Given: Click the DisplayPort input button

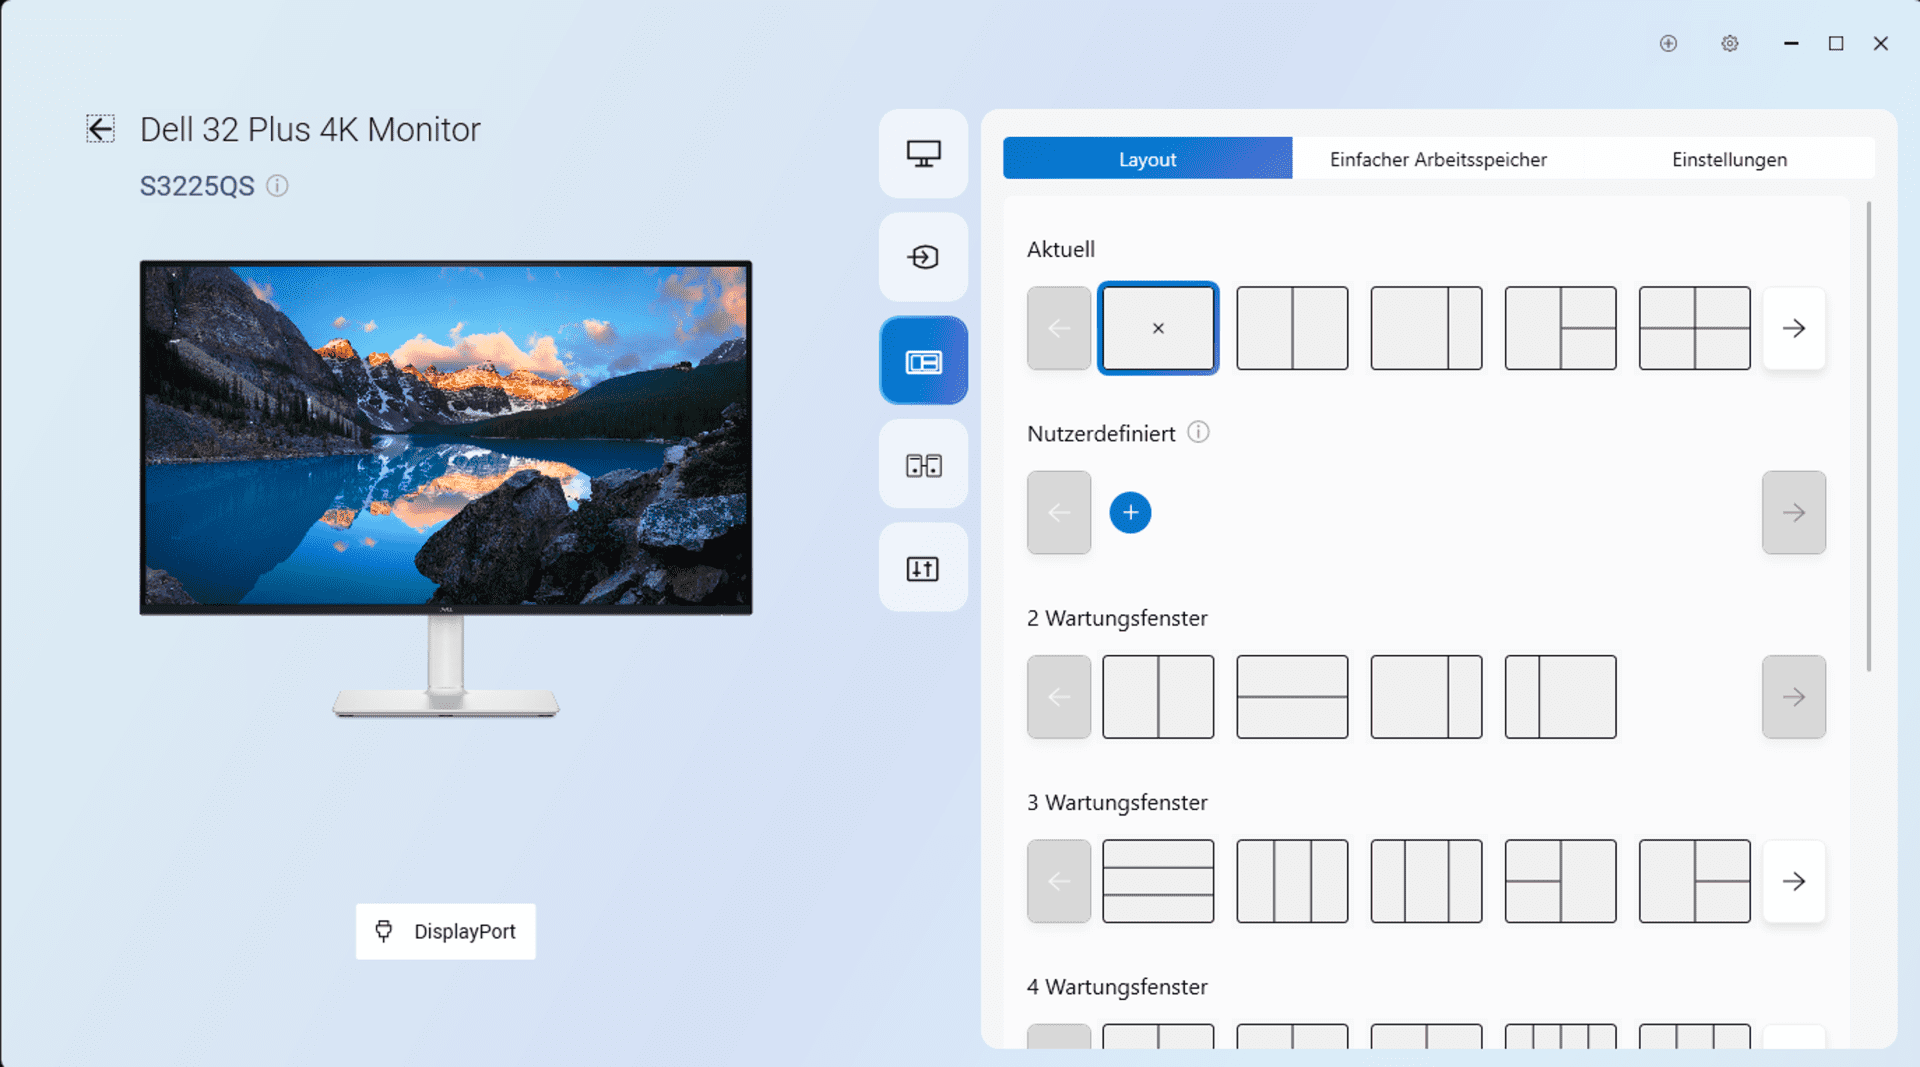Looking at the screenshot, I should click(x=445, y=931).
